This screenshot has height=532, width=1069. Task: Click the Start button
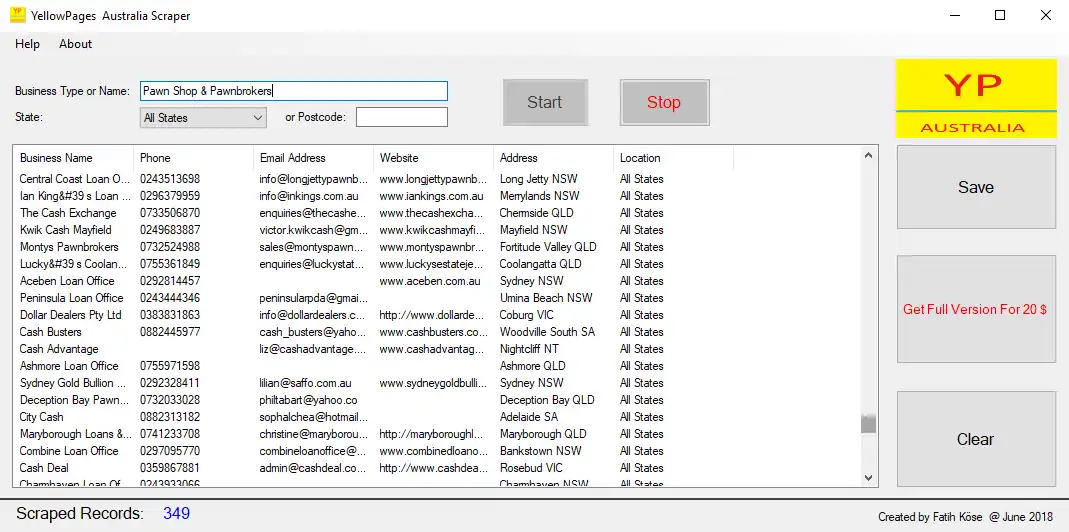pyautogui.click(x=545, y=102)
